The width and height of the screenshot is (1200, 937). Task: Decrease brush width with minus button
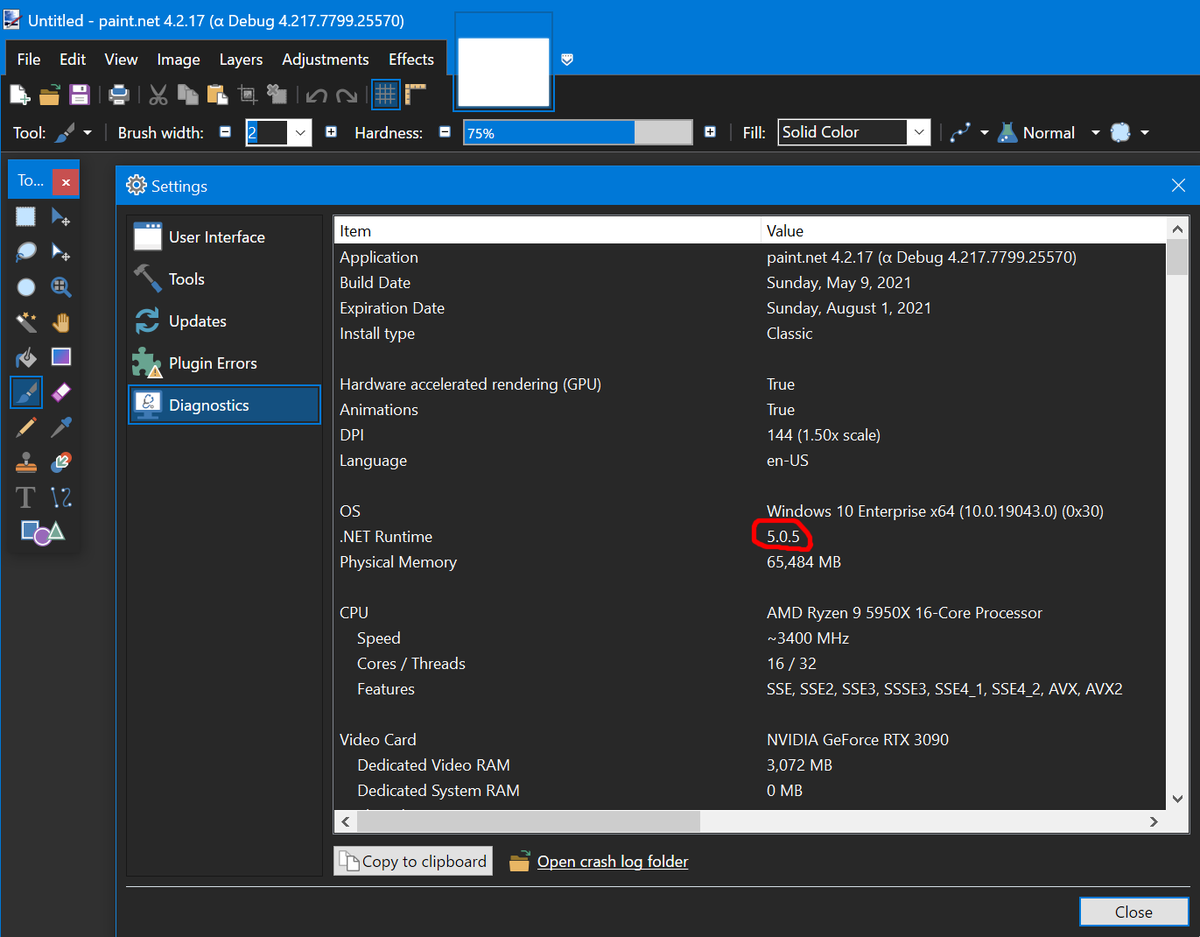point(225,132)
